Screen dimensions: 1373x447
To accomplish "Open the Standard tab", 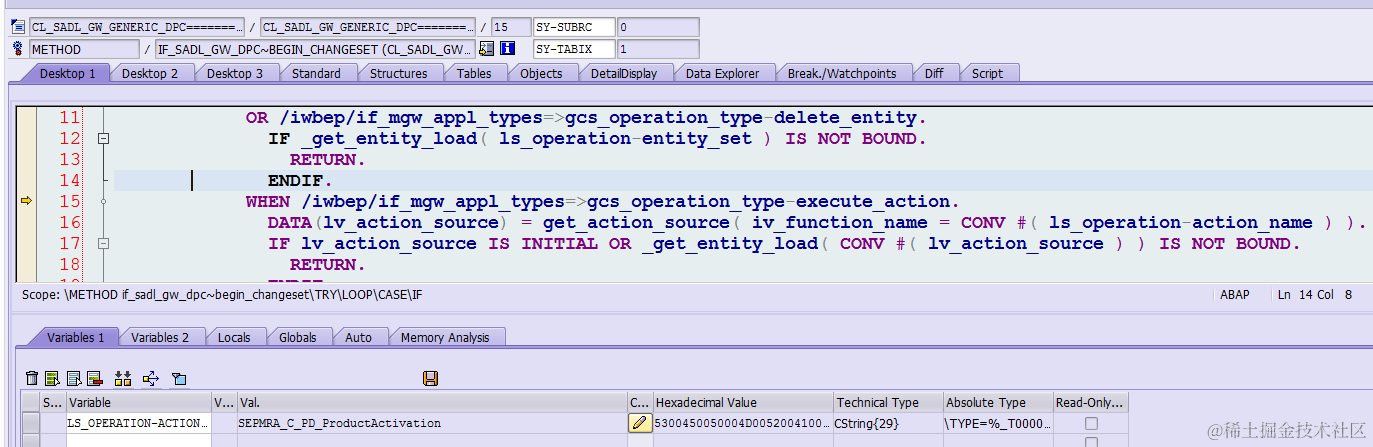I will coord(316,73).
